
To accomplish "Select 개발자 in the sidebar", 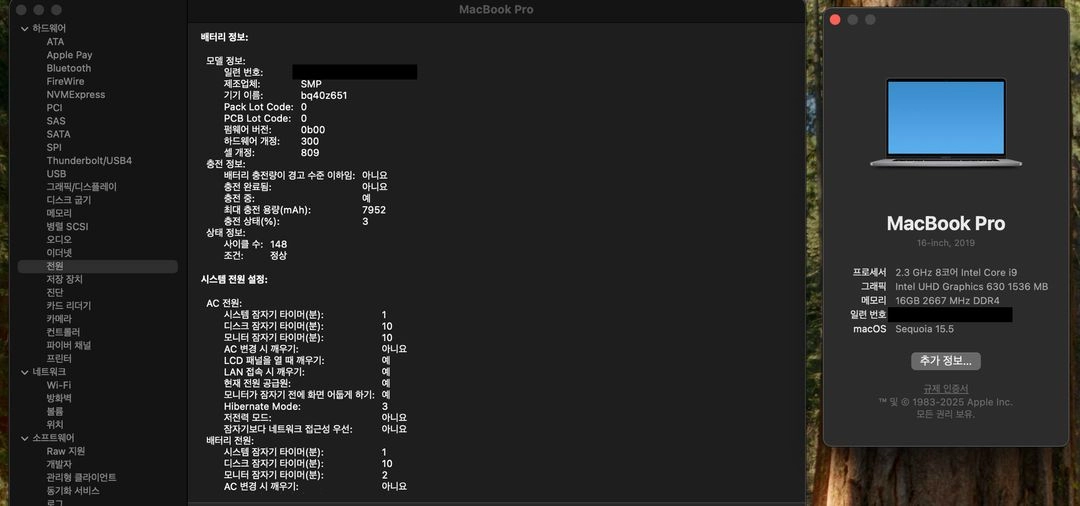I will pos(59,464).
